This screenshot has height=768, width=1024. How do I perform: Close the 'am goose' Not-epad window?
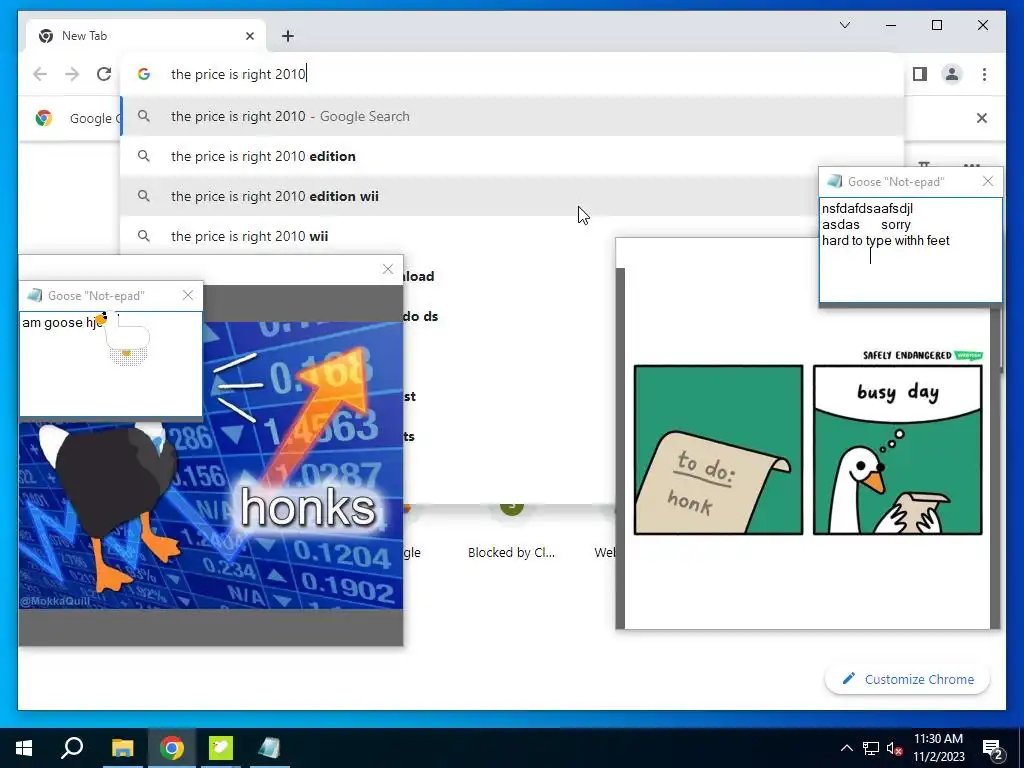(x=188, y=295)
